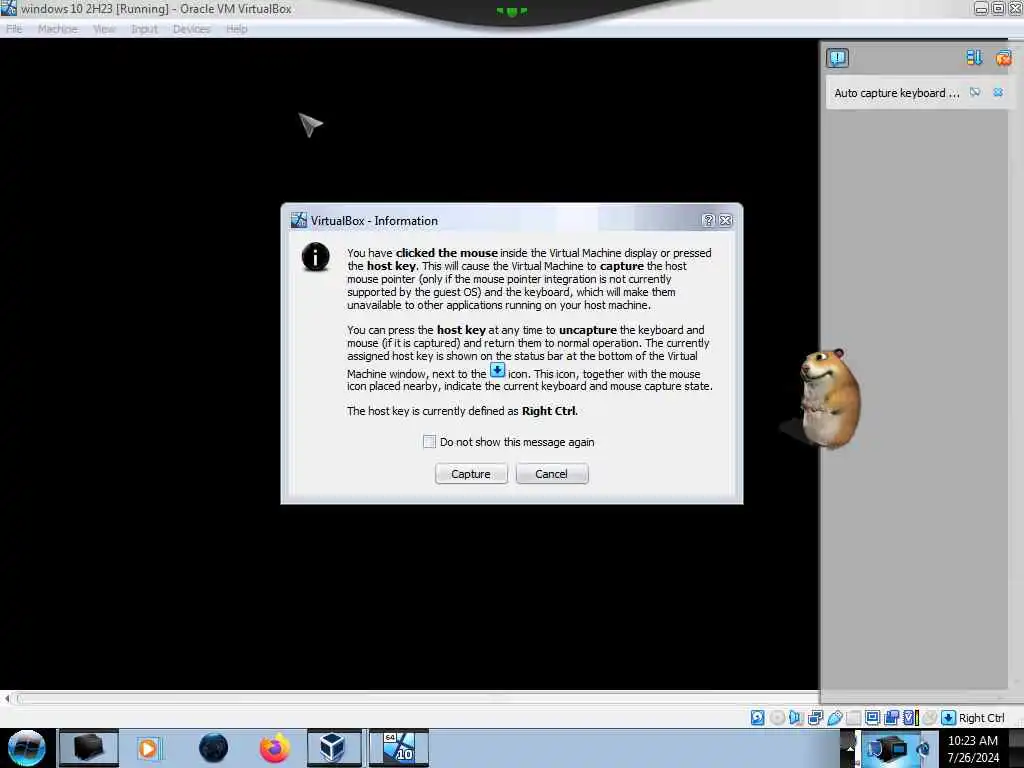
Task: Click the USB devices status bar icon
Action: pyautogui.click(x=835, y=718)
